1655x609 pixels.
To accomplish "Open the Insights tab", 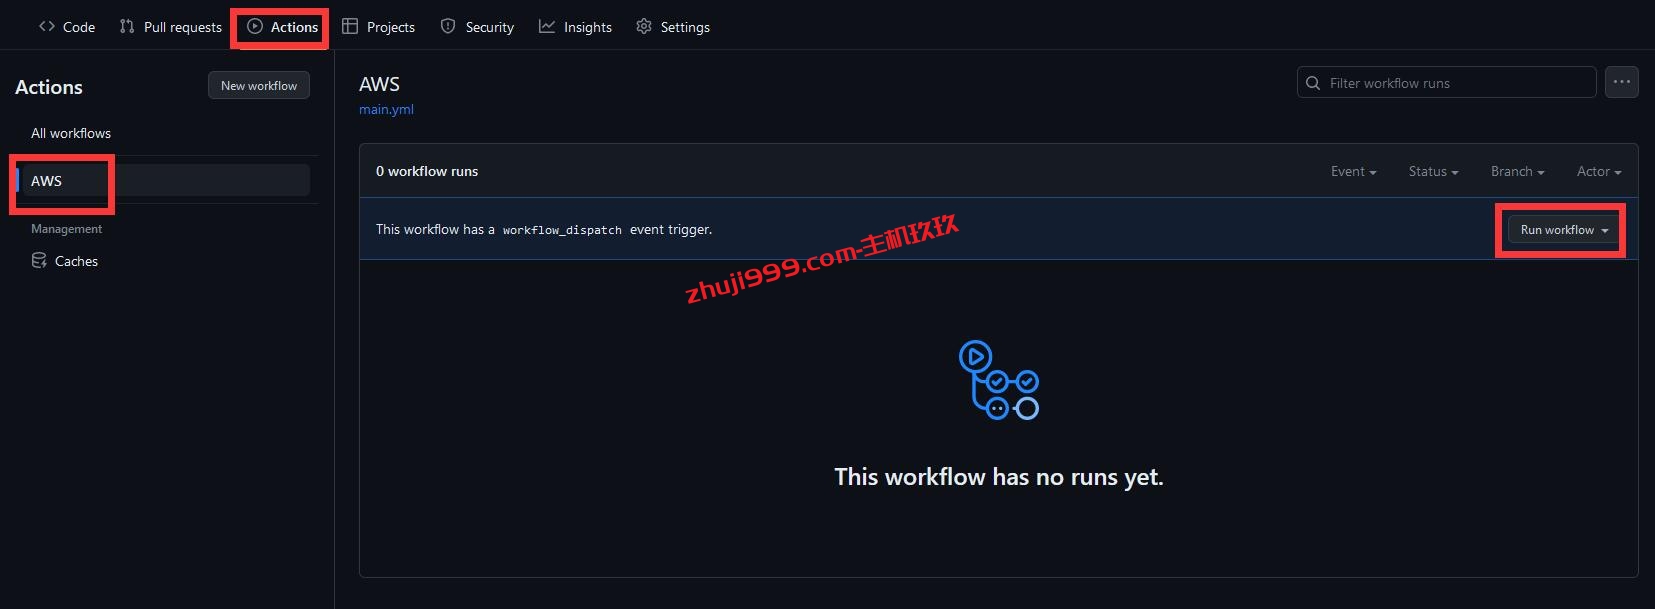I will (575, 27).
